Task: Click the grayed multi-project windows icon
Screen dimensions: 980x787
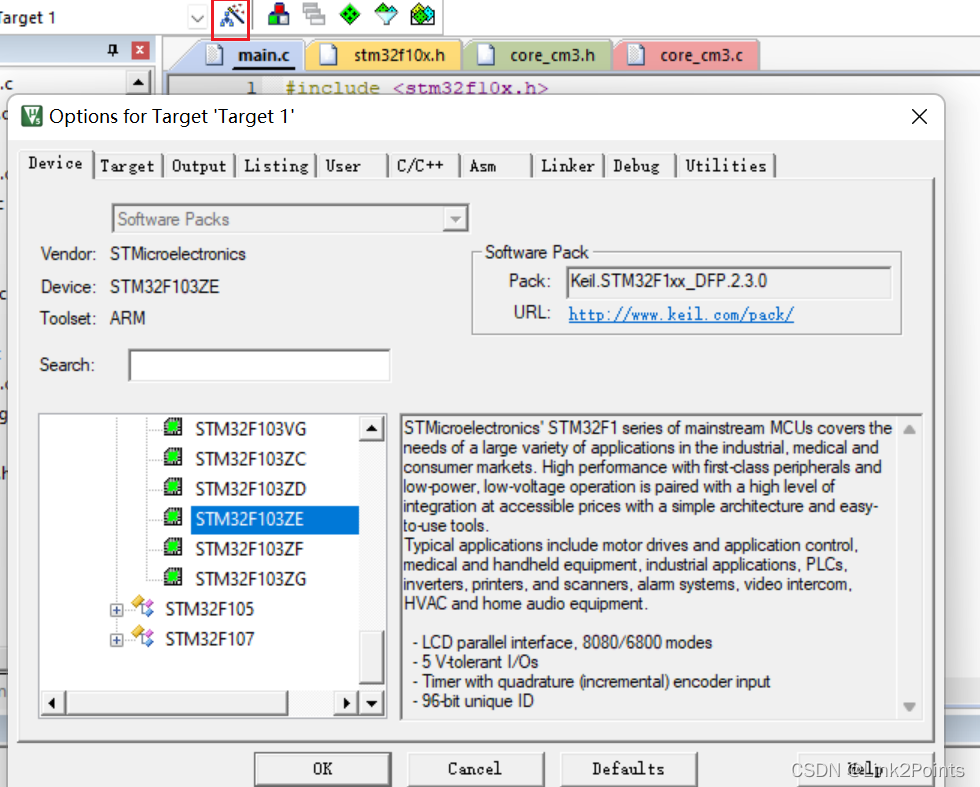Action: pos(314,14)
